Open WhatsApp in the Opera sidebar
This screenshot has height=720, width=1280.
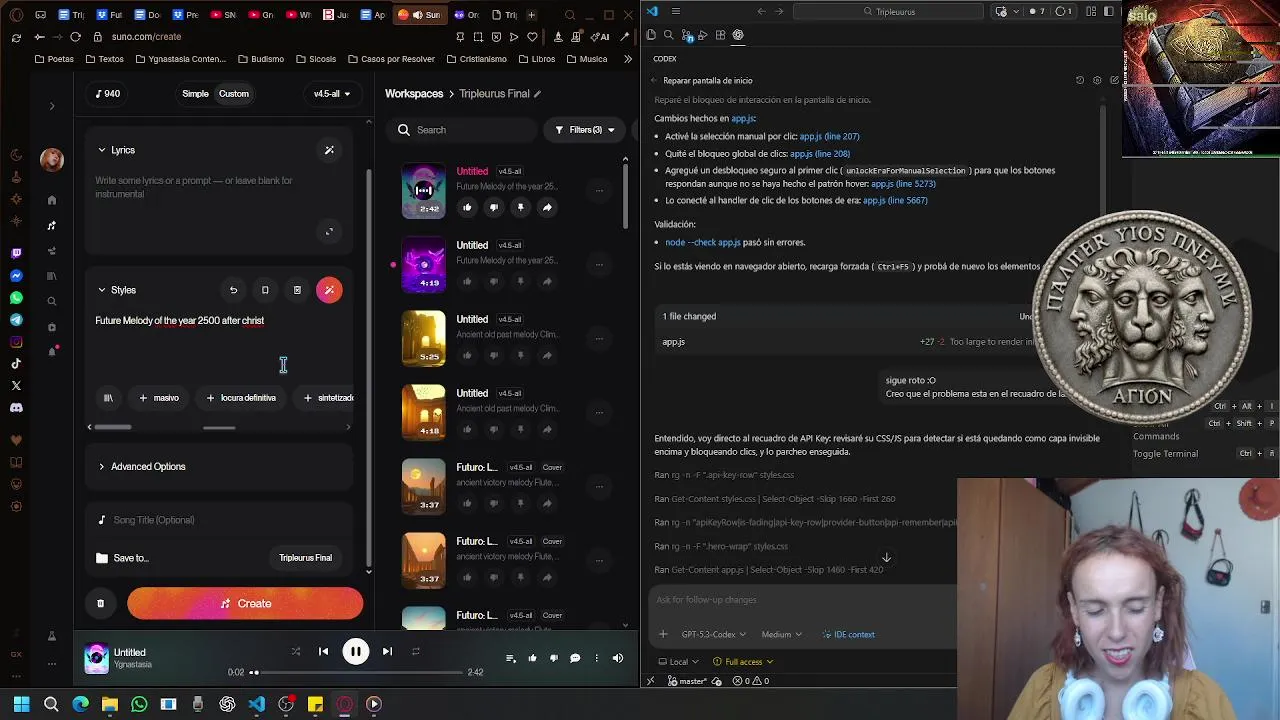(16, 298)
